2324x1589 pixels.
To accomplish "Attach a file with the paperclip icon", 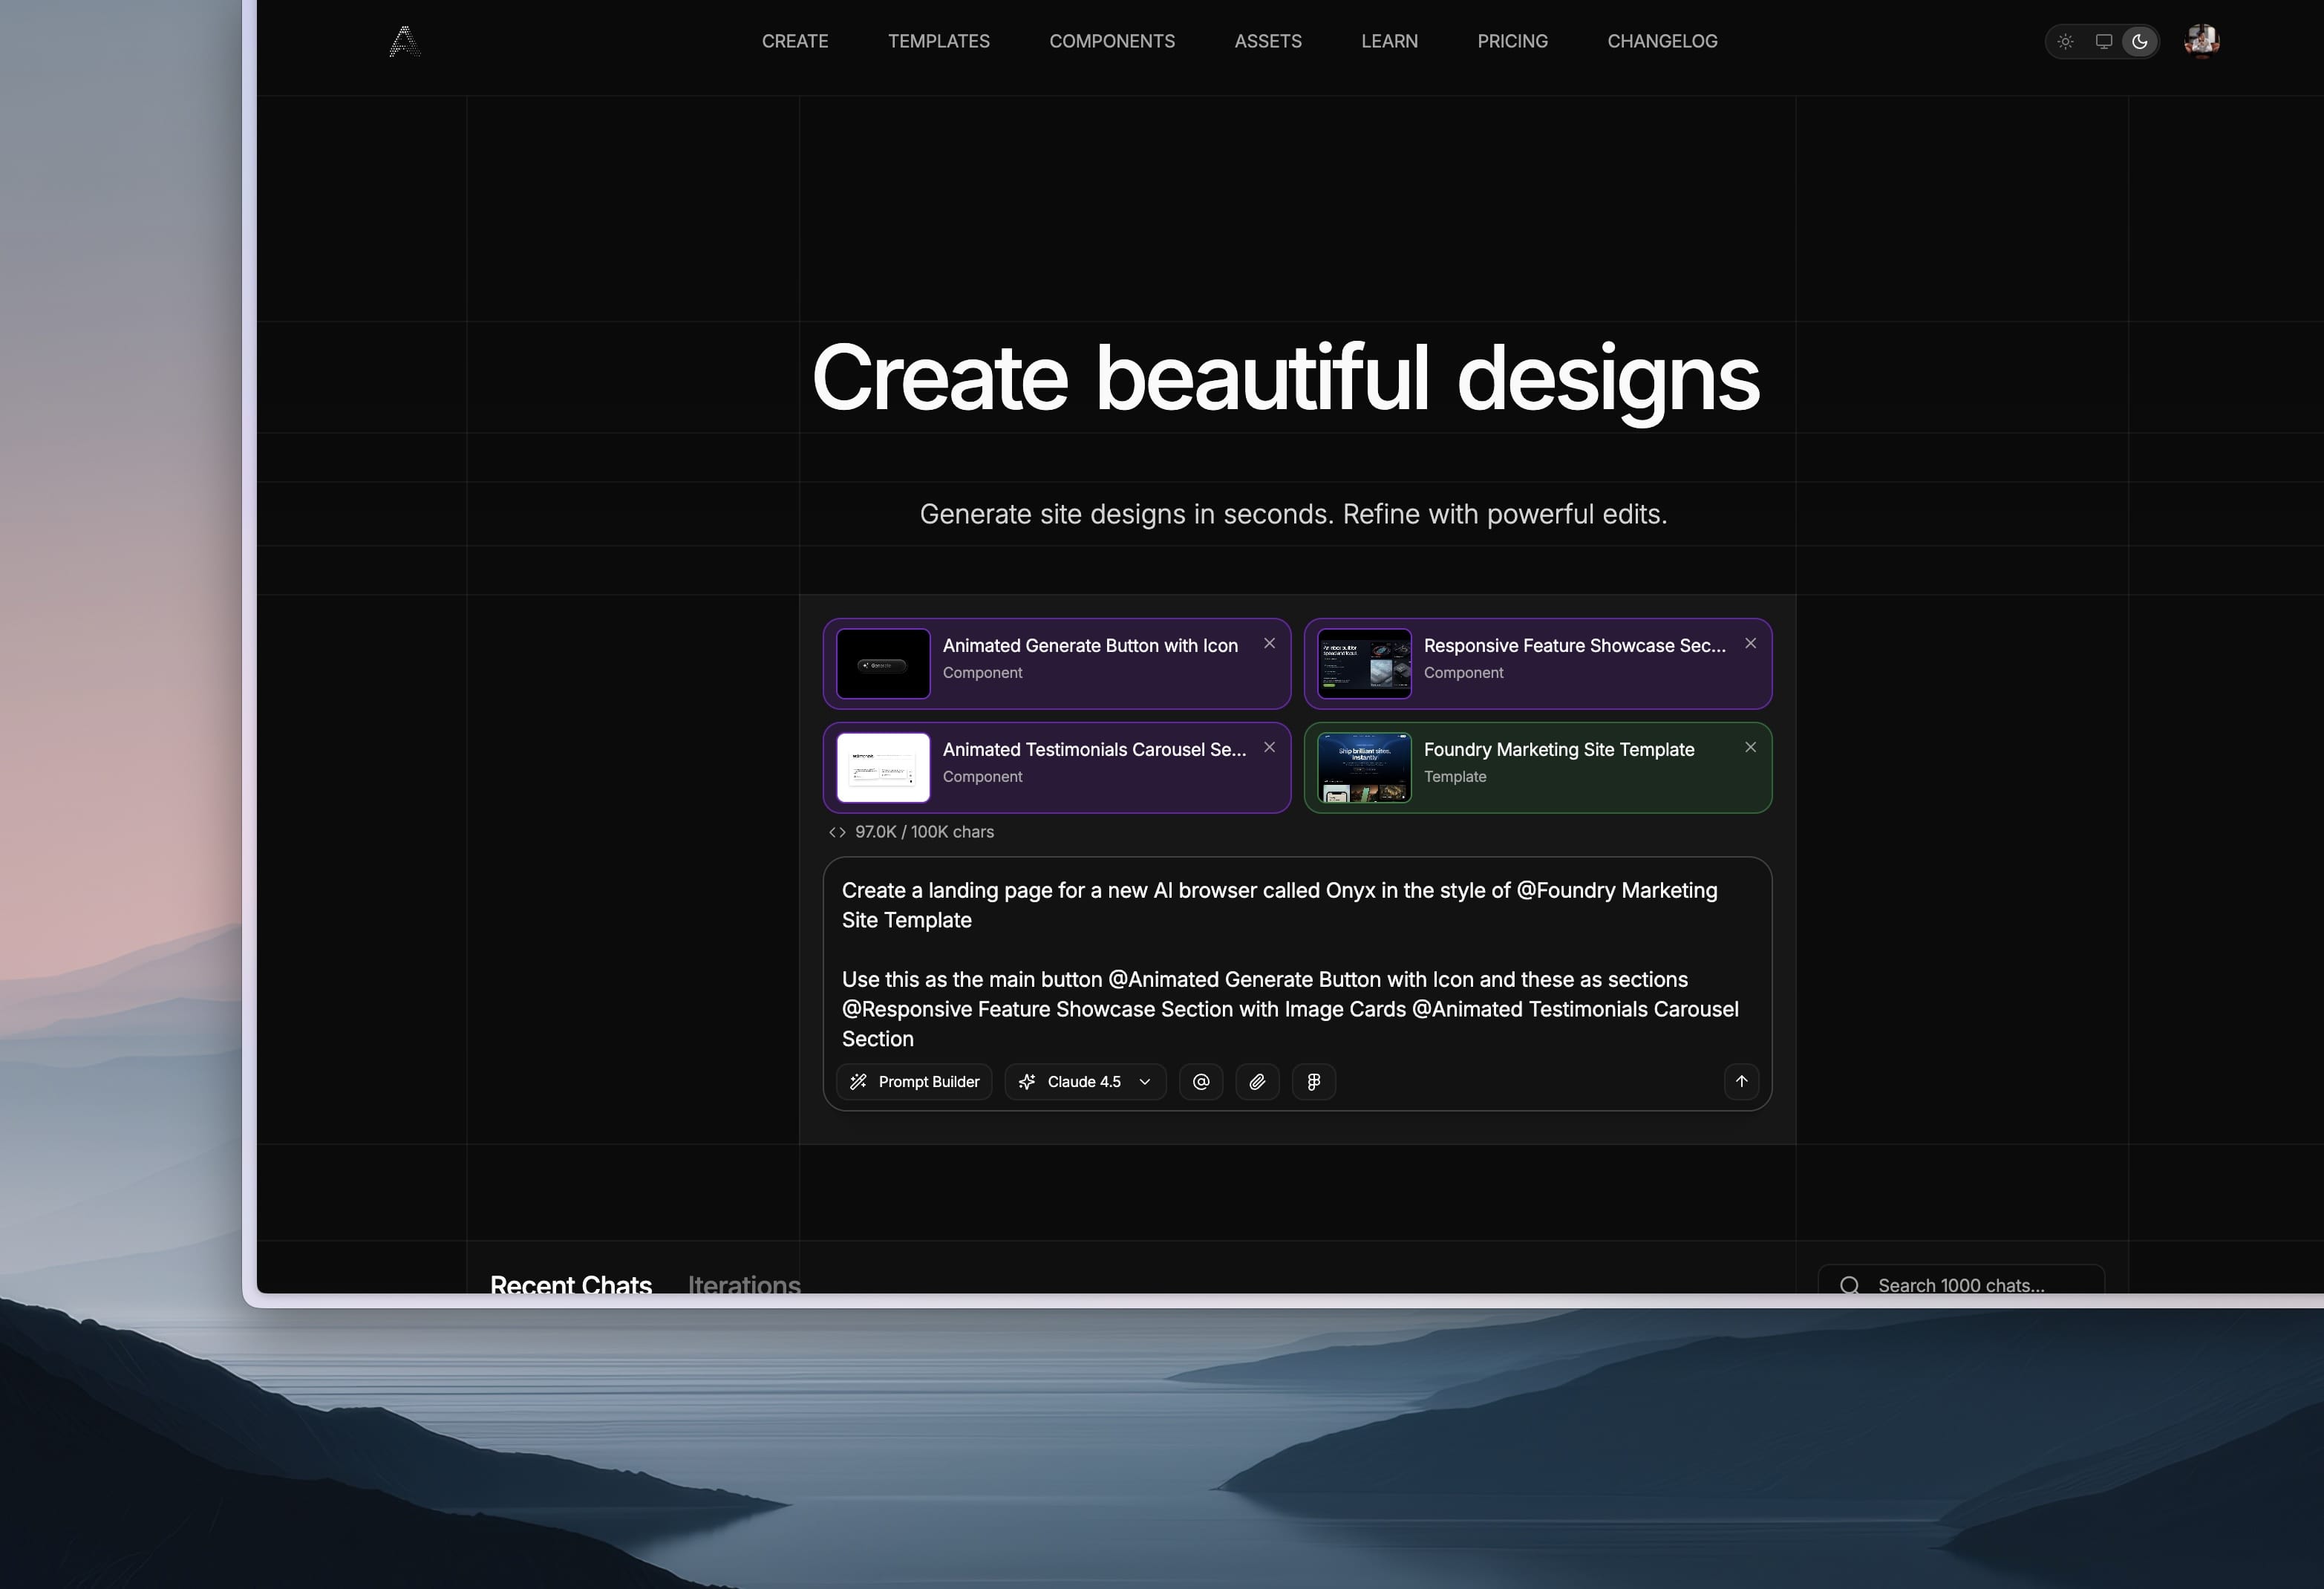I will tap(1257, 1081).
